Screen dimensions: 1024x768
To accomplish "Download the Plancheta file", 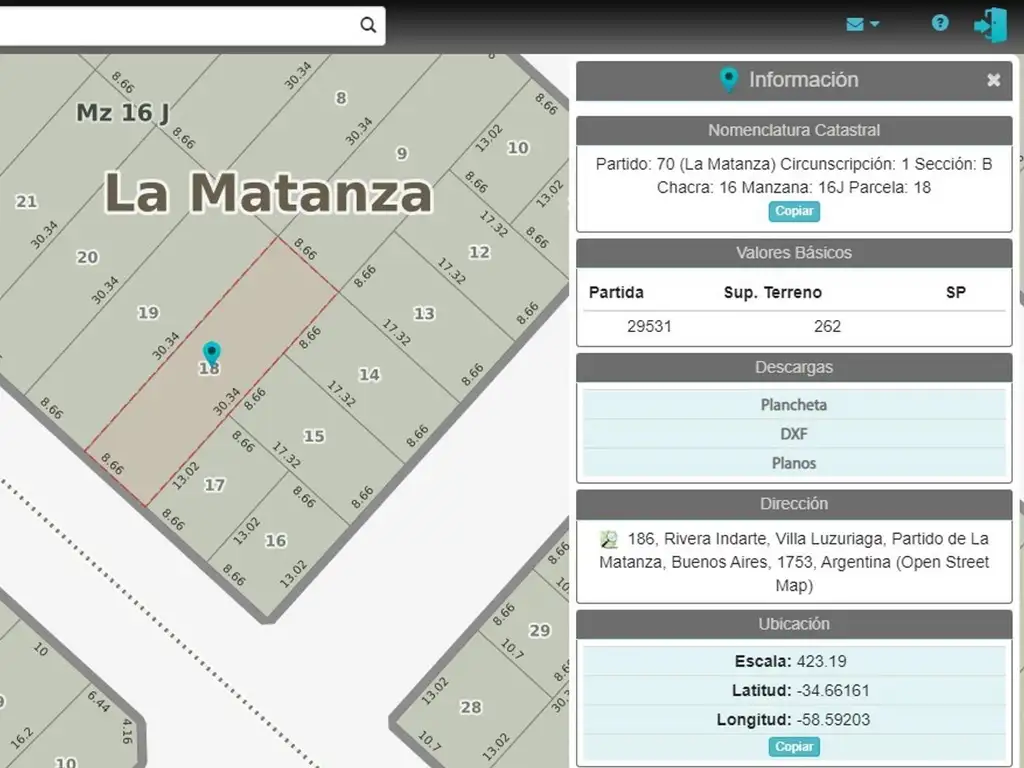I will point(794,405).
